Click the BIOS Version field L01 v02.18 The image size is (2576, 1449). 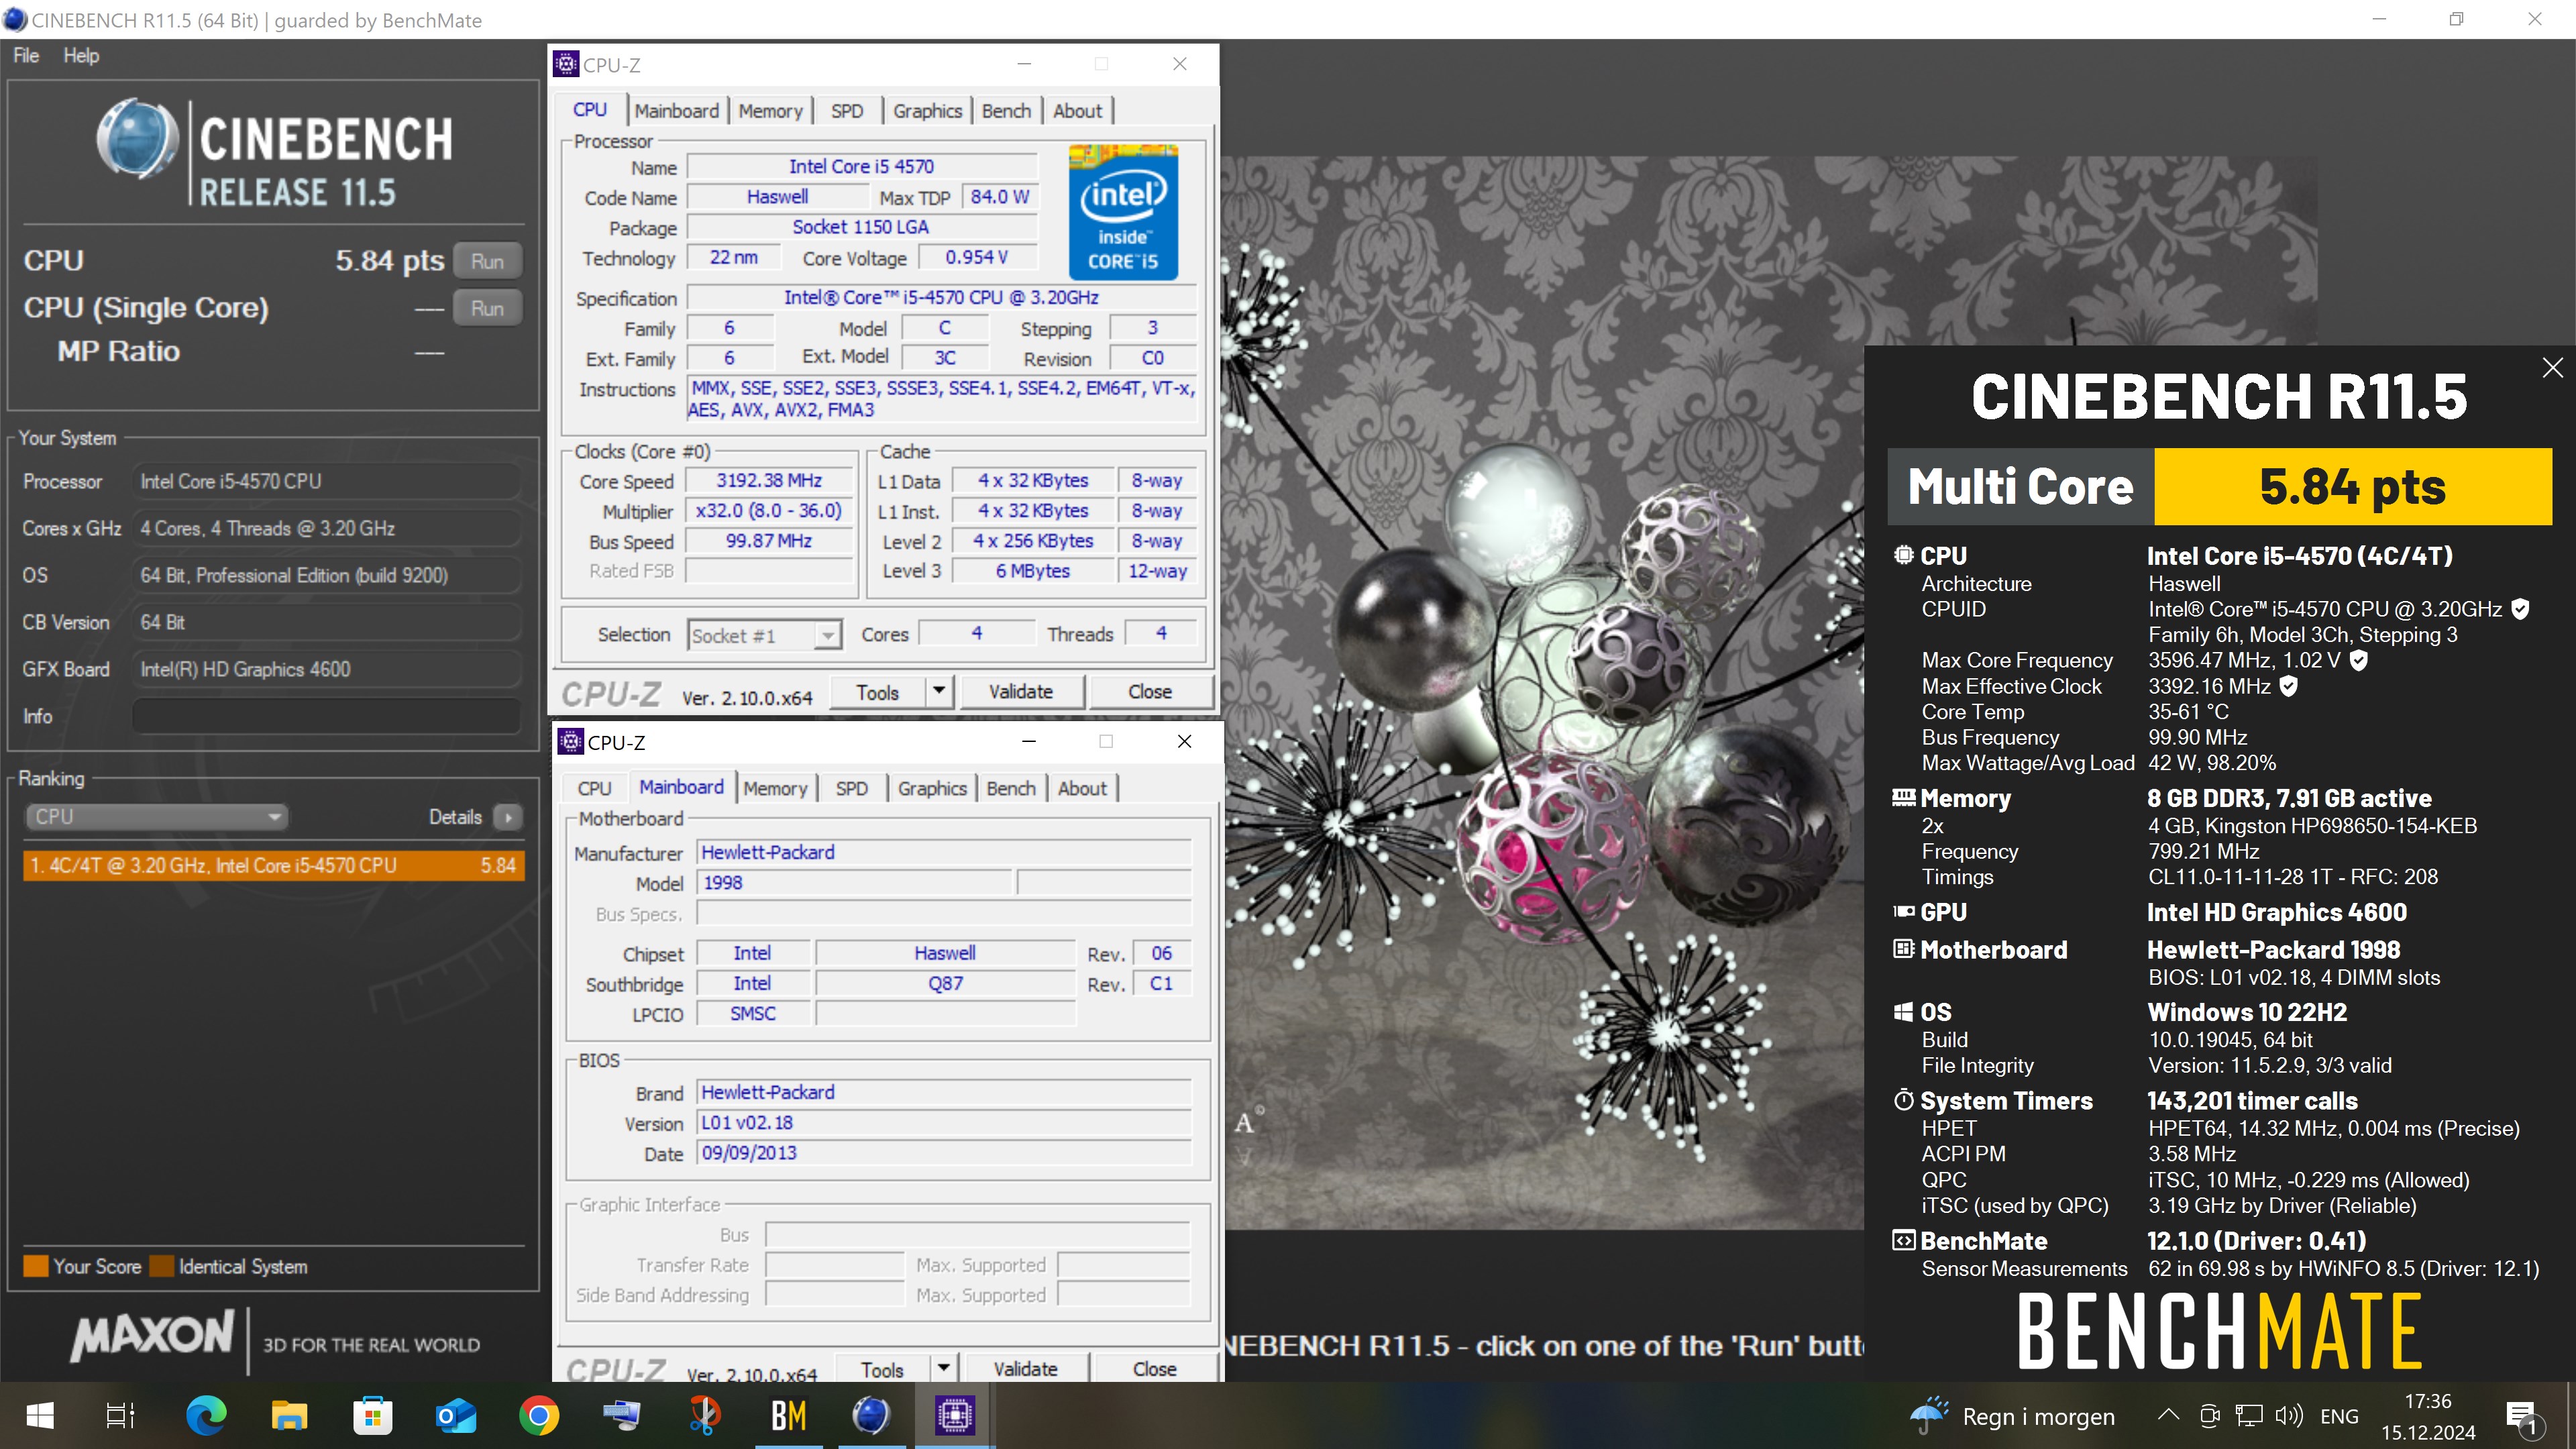943,1123
